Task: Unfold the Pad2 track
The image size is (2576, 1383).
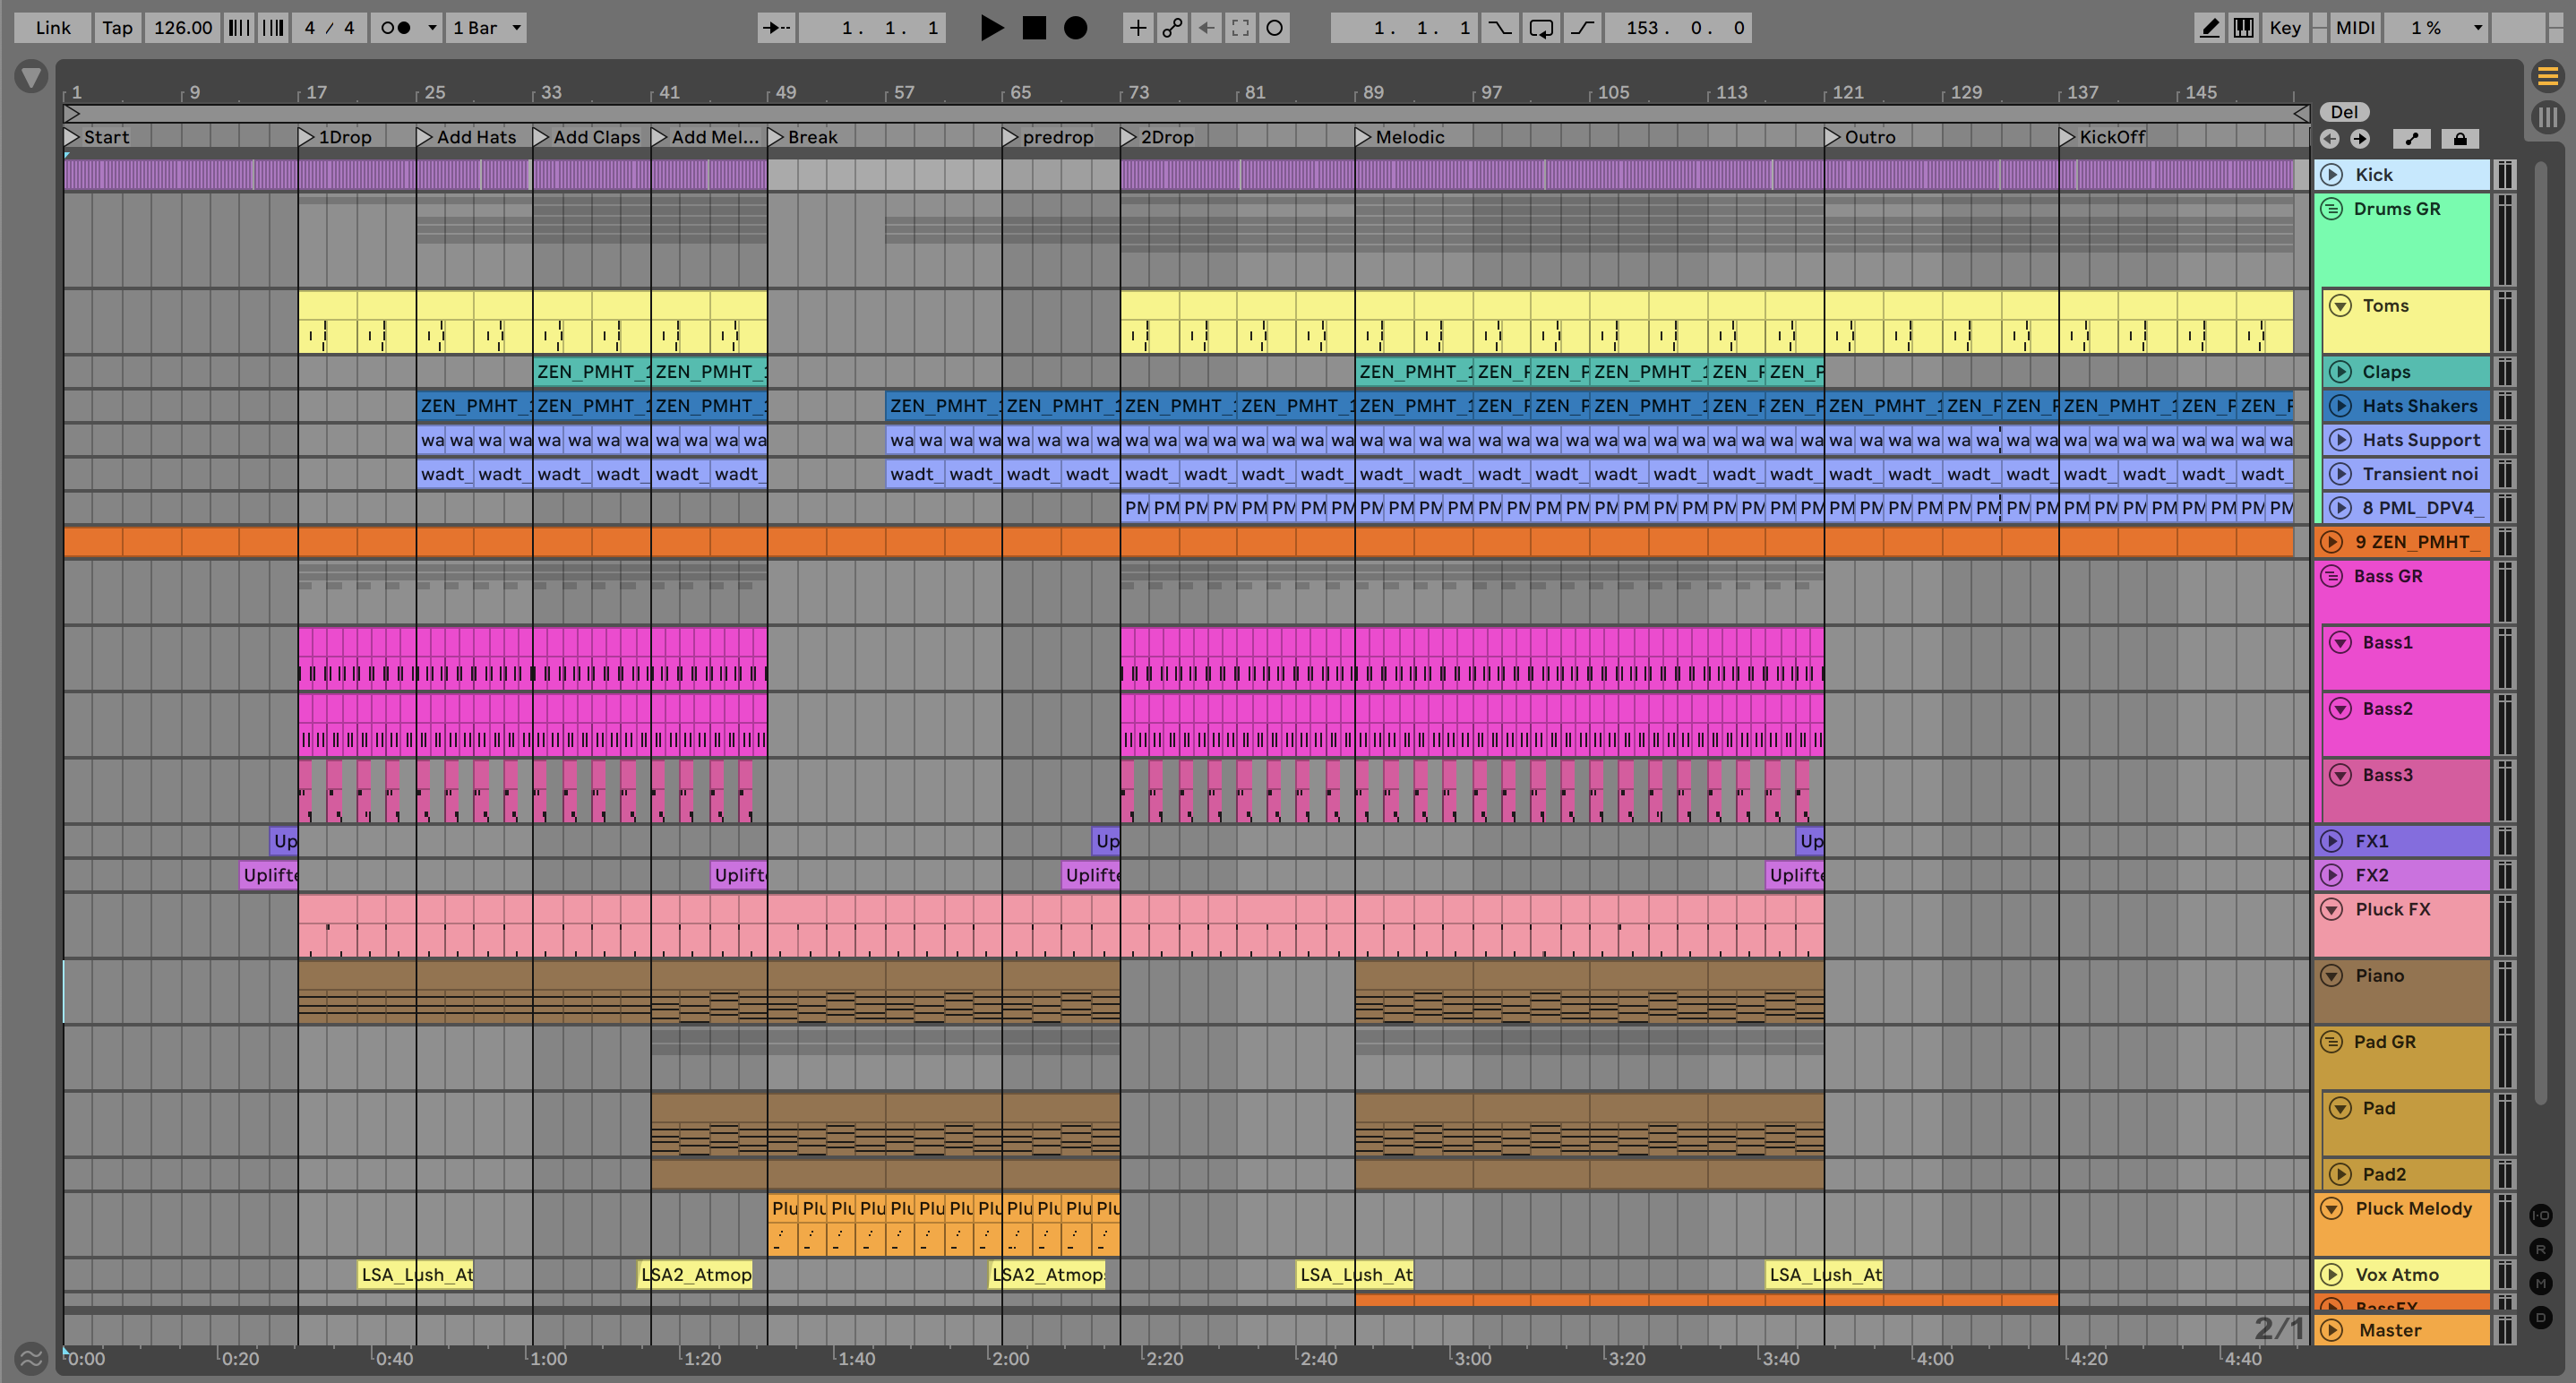Action: 2340,1174
